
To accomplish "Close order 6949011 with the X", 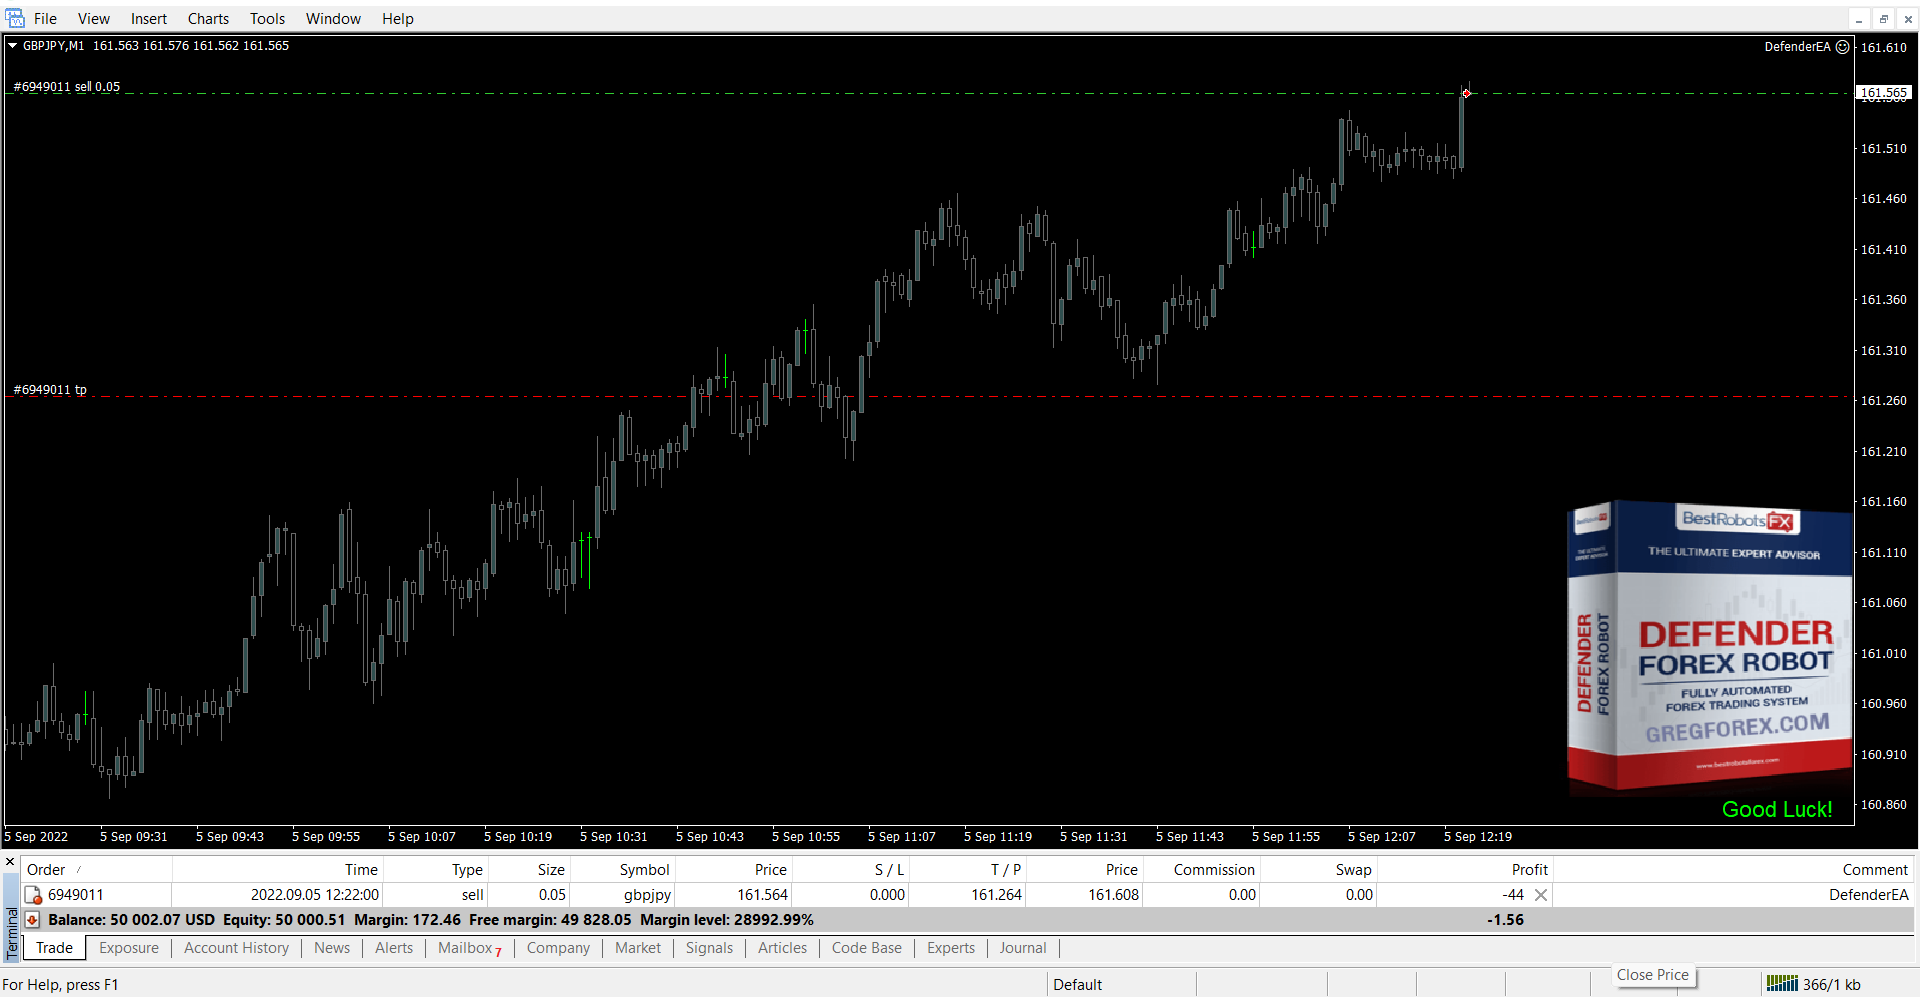I will pos(1541,895).
